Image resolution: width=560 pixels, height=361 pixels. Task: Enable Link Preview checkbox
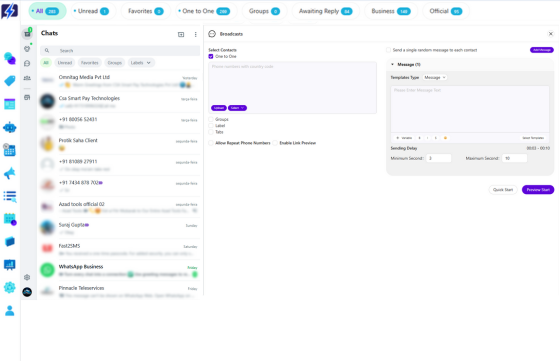point(275,143)
